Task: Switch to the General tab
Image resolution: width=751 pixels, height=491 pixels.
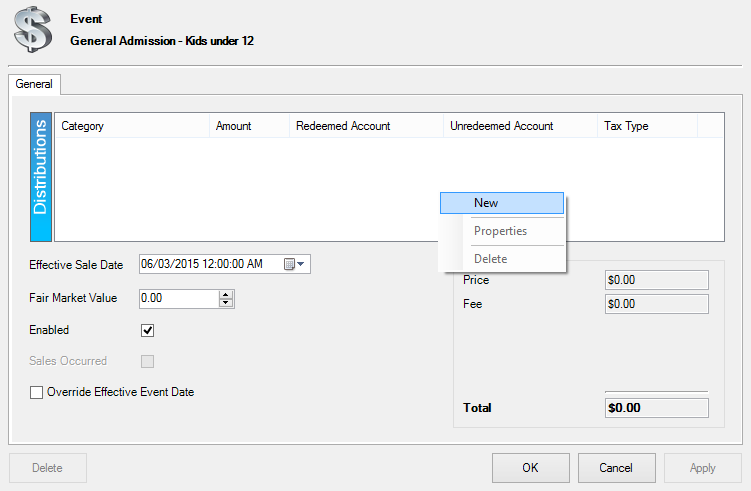Action: 34,84
